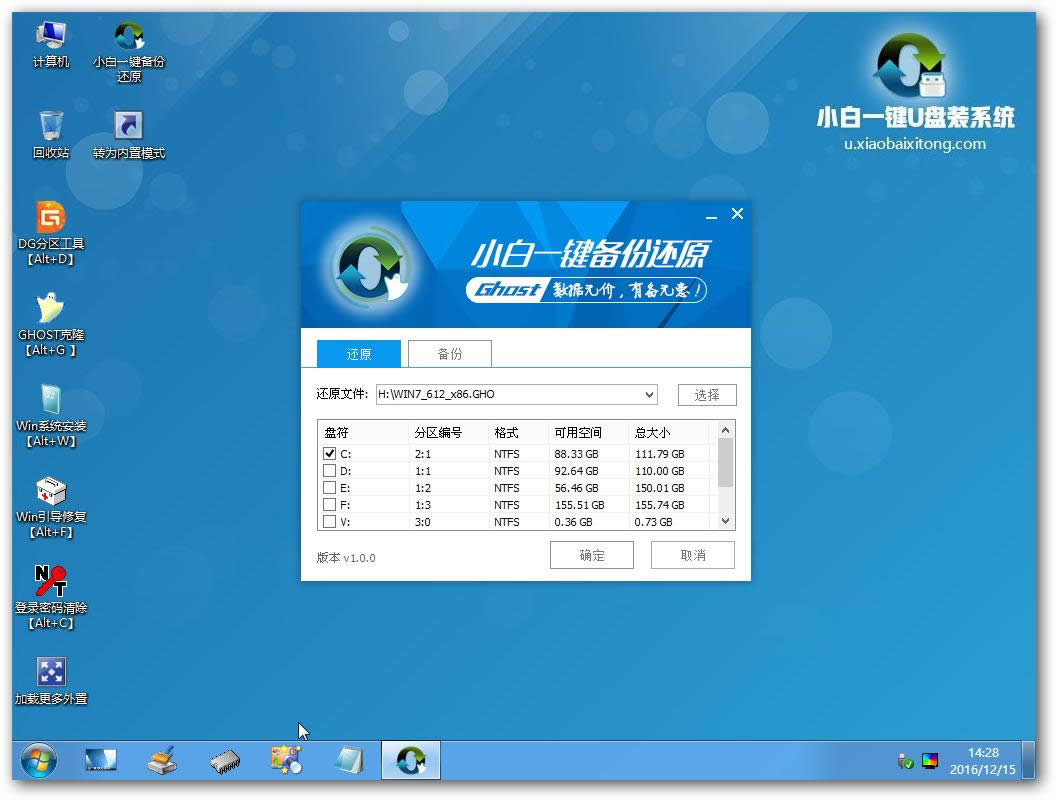Open the Windows Start menu
The width and height of the screenshot is (1056, 800).
37,760
